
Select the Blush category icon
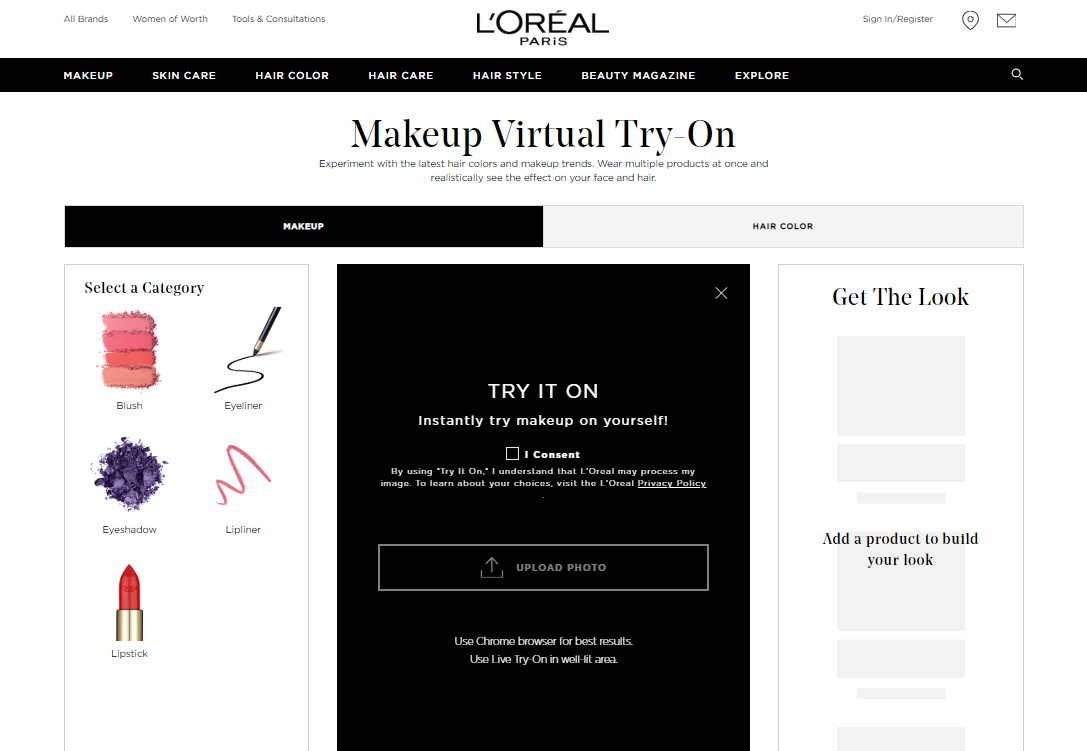[x=129, y=350]
